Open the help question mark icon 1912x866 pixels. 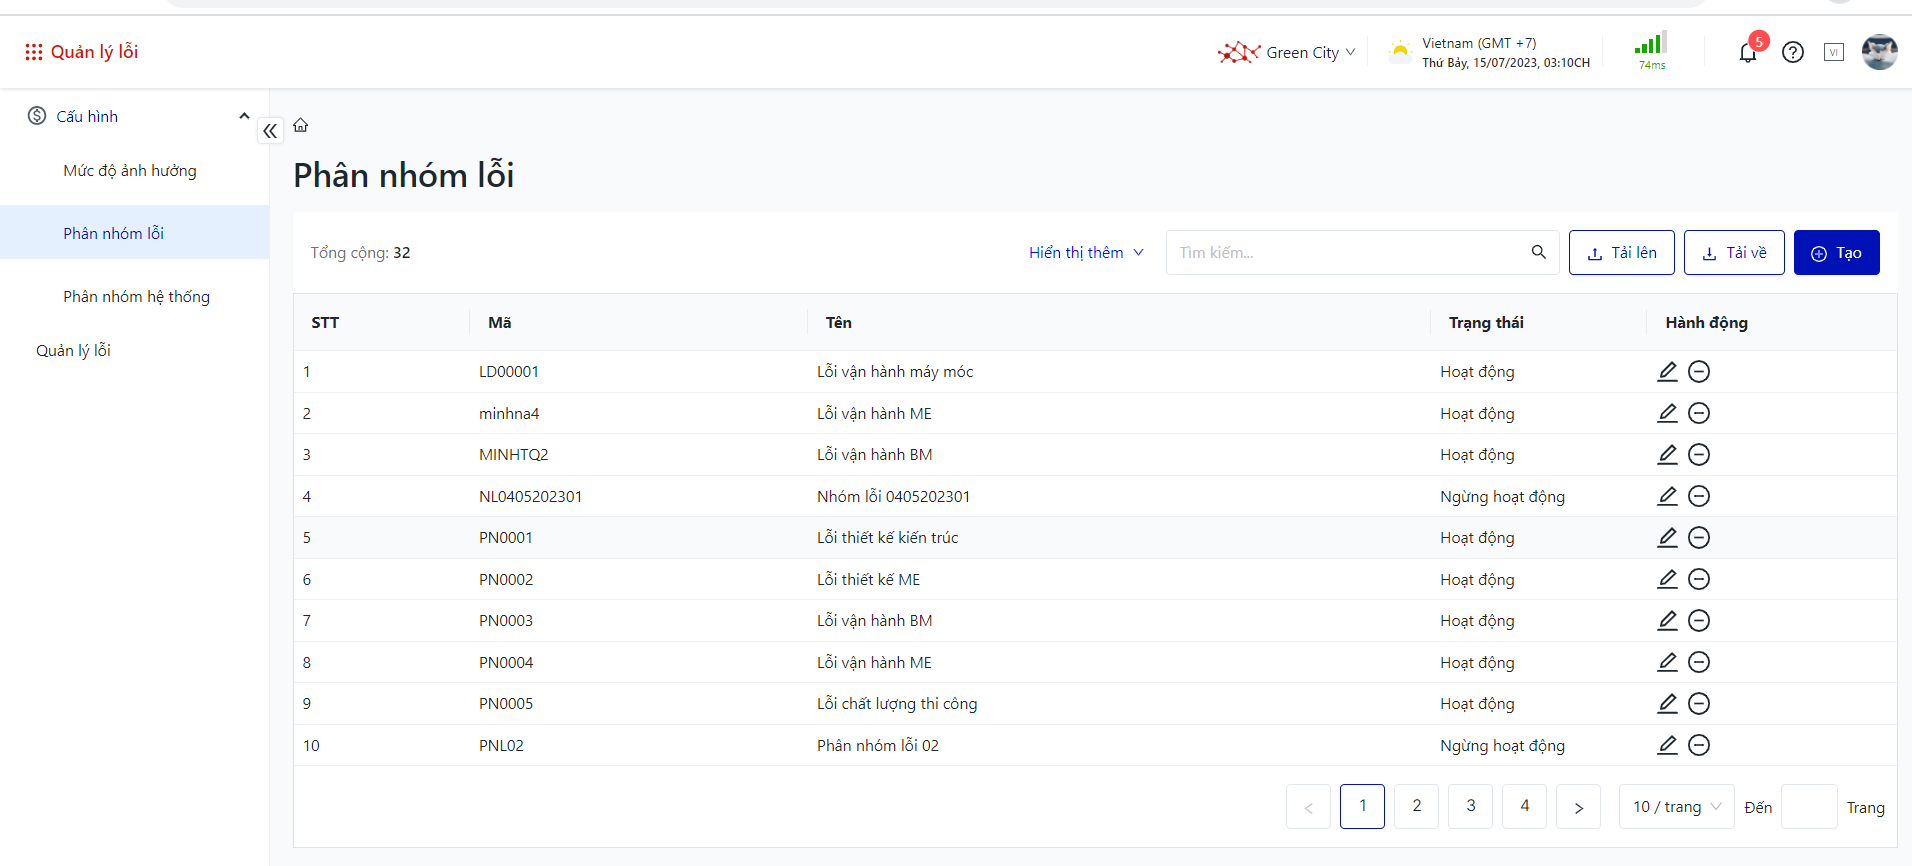tap(1793, 52)
